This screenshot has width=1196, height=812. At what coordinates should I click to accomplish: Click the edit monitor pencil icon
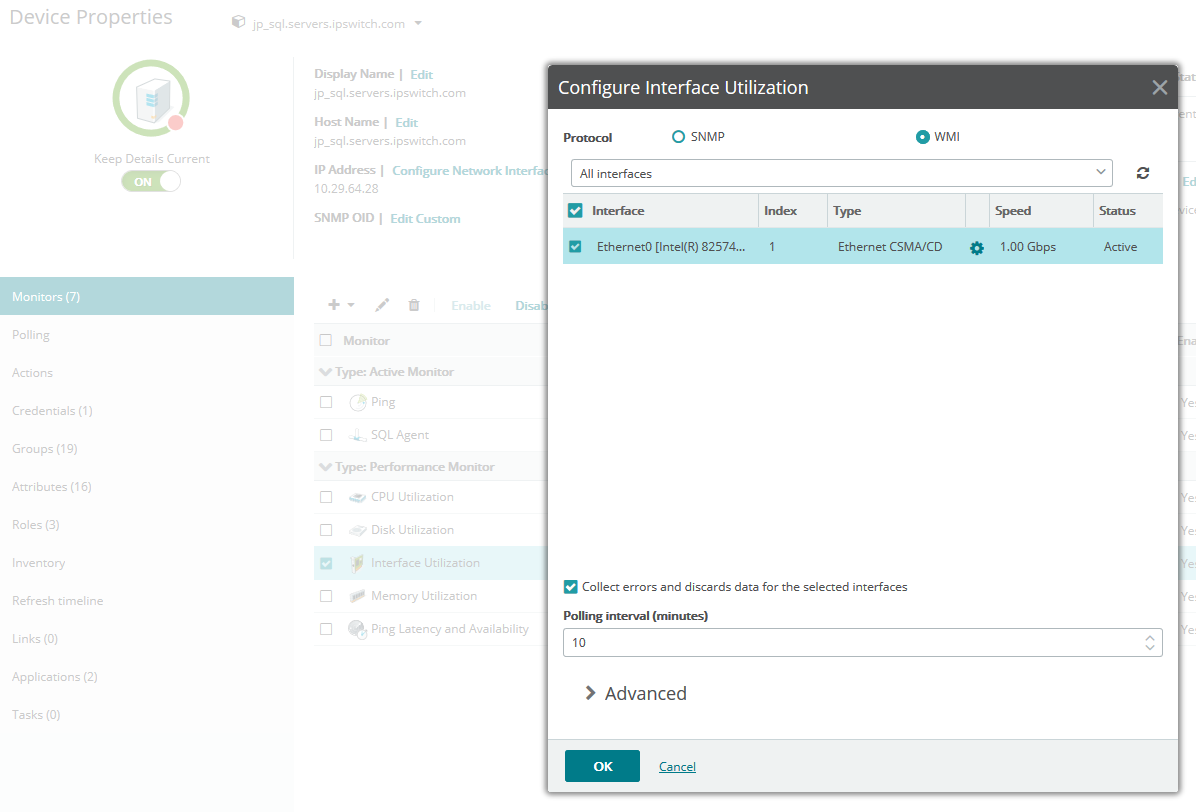point(382,305)
